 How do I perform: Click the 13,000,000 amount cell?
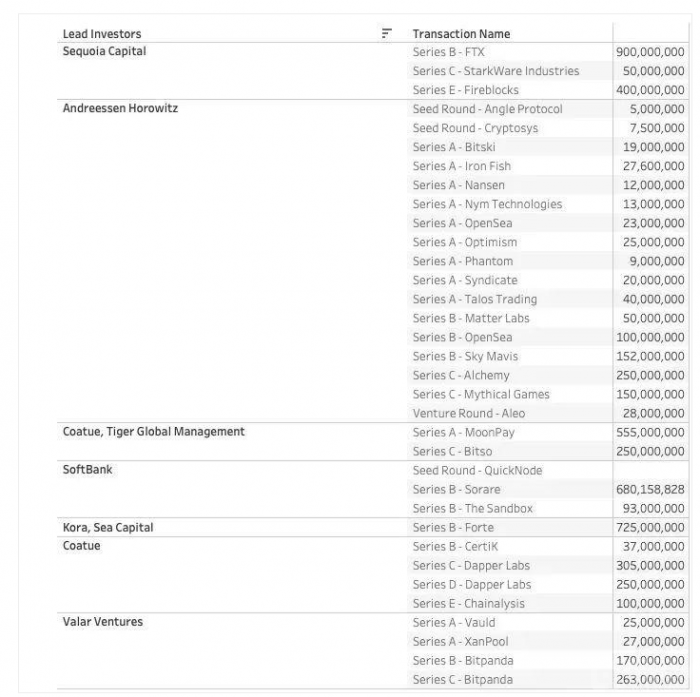[654, 204]
